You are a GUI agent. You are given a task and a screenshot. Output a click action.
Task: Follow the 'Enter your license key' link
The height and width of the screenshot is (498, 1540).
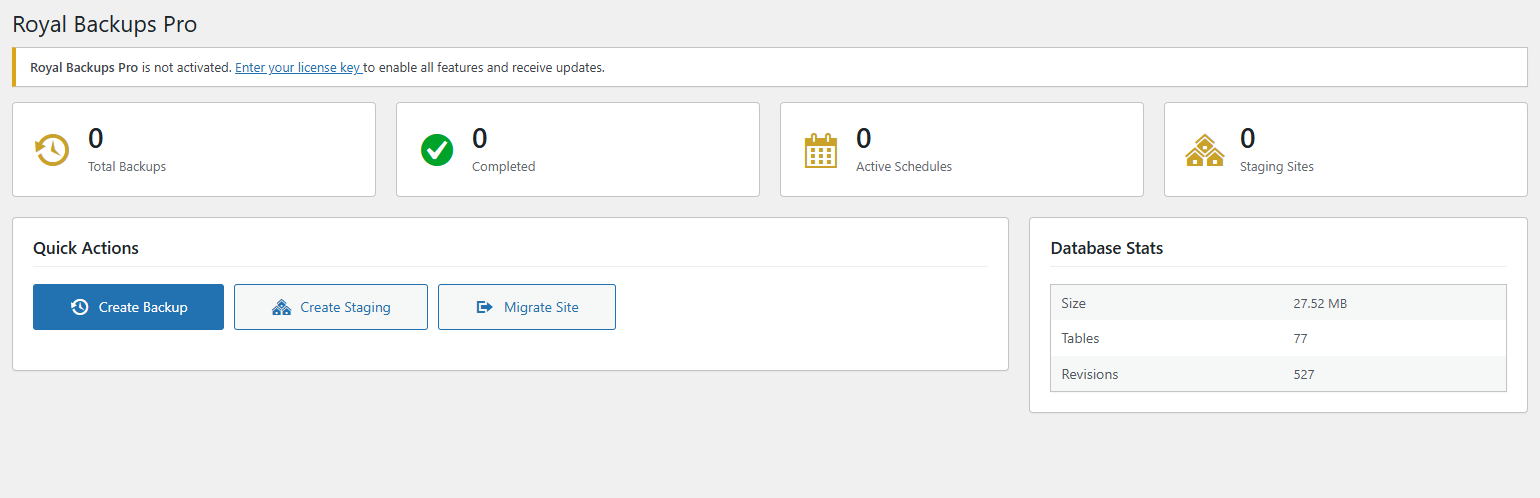[x=298, y=68]
